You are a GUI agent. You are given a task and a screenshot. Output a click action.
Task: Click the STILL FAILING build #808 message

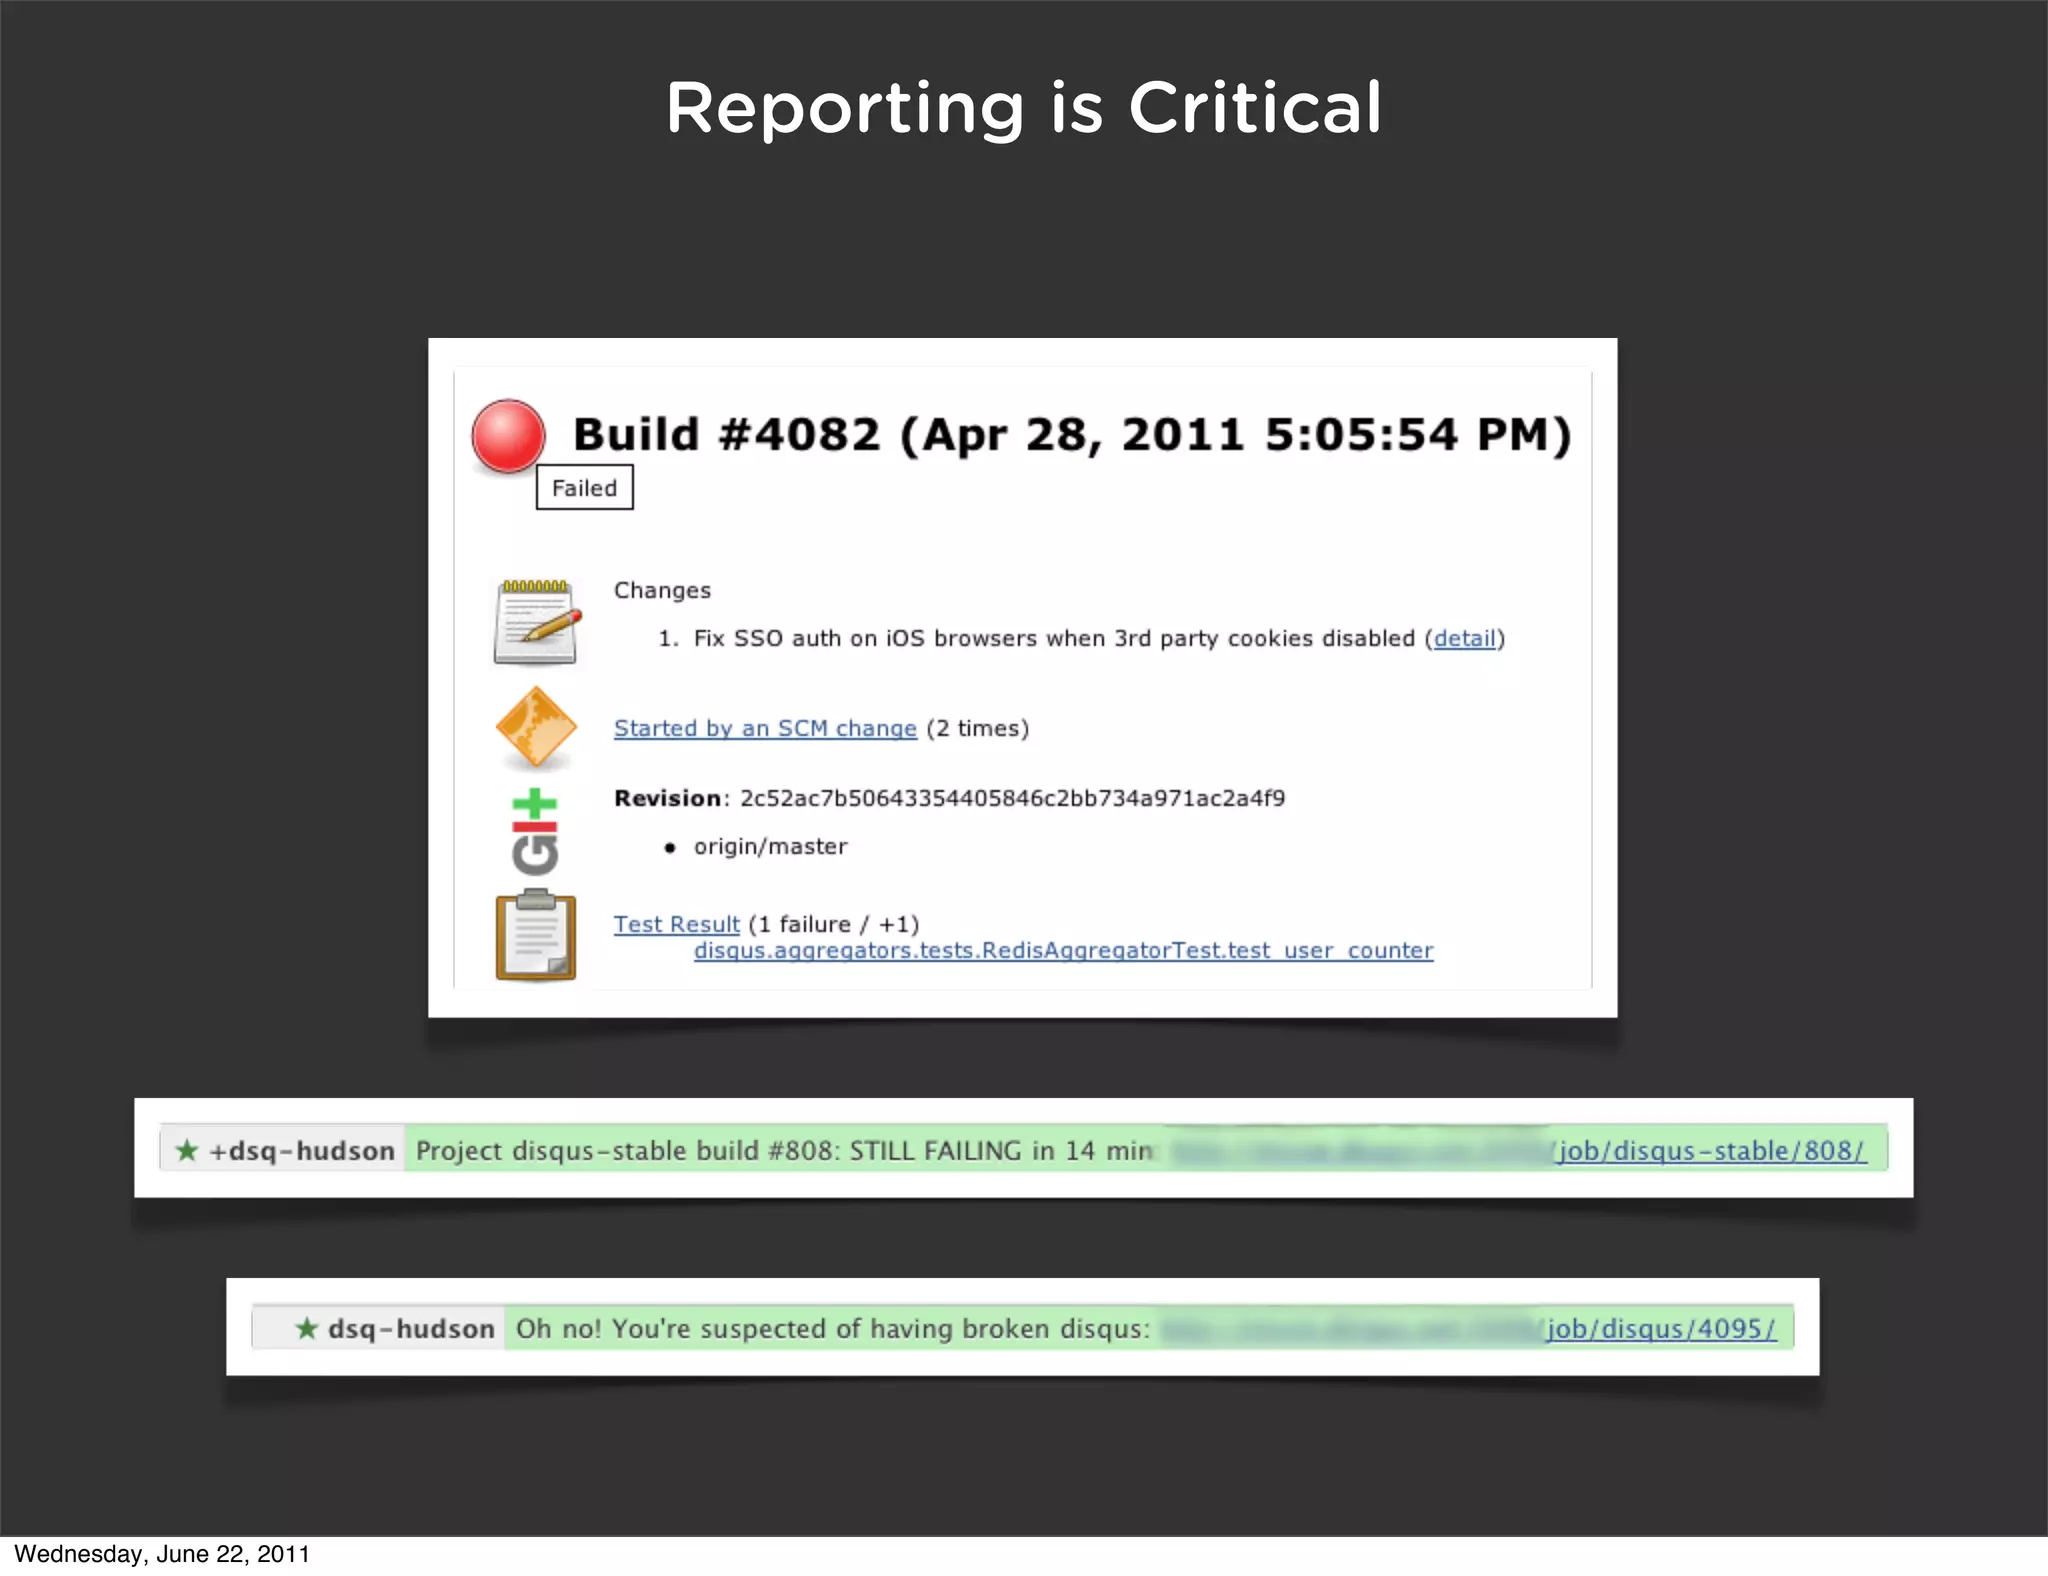tap(784, 1150)
